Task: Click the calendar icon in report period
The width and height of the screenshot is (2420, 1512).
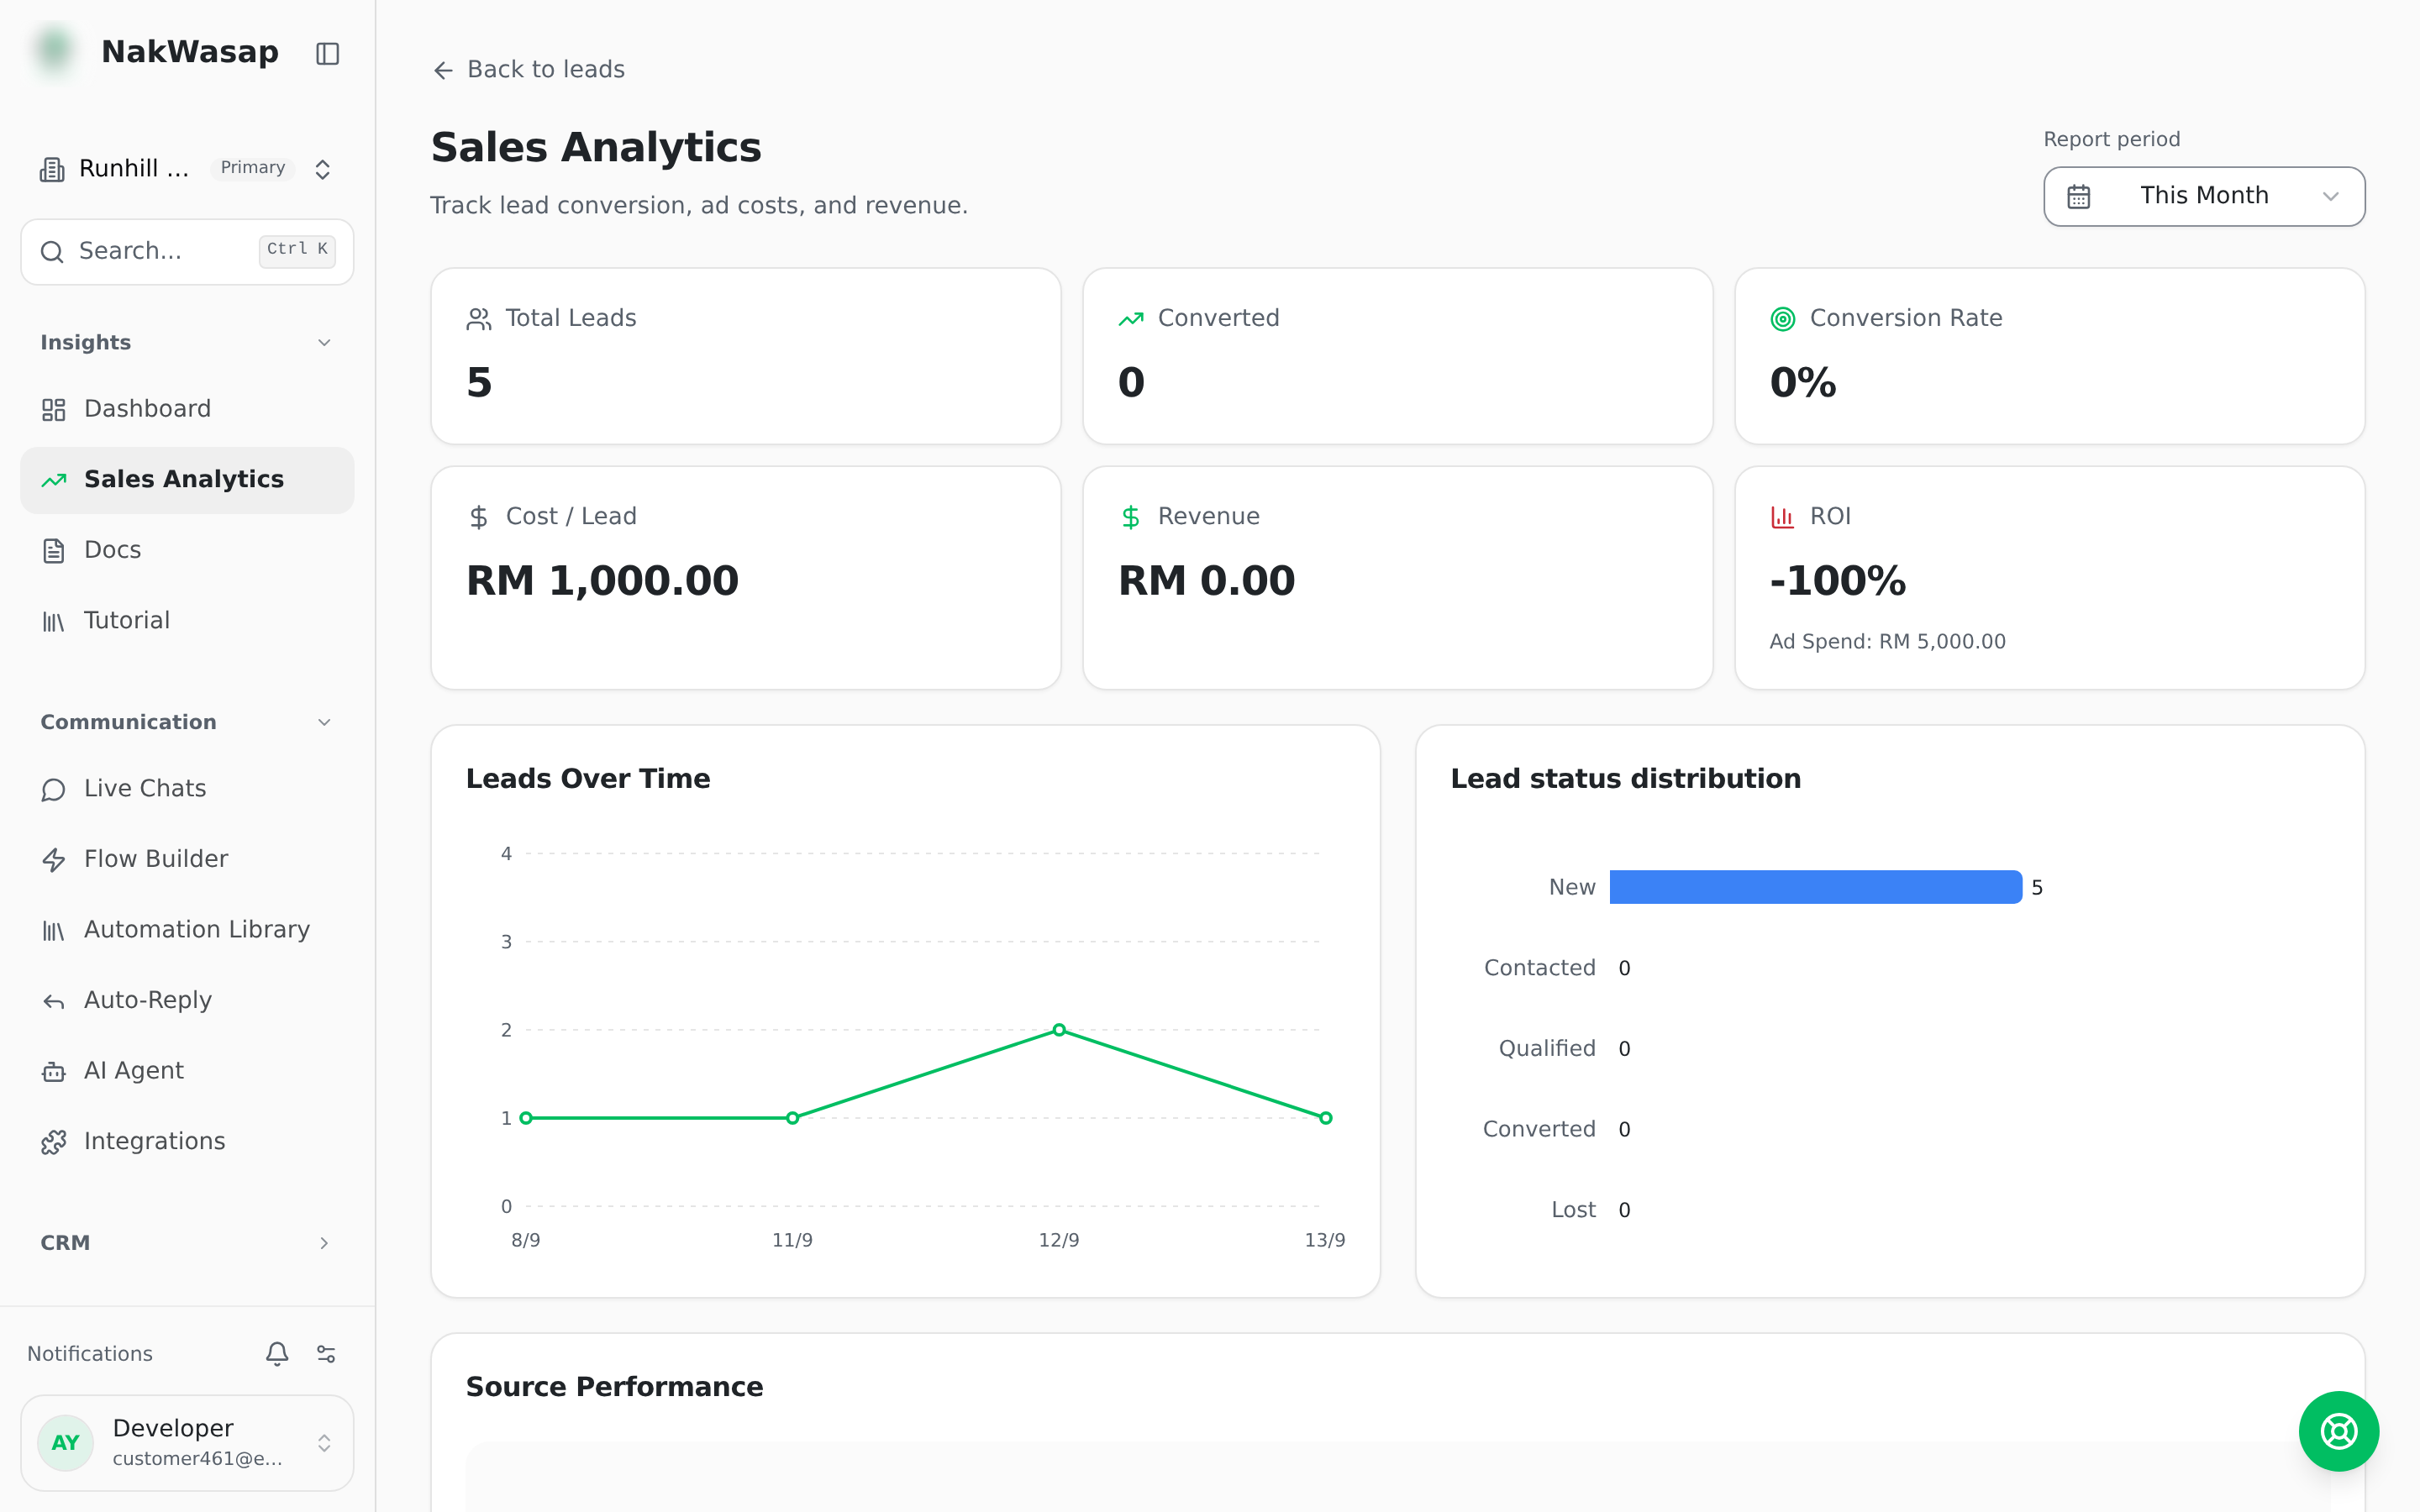Action: (x=2079, y=196)
